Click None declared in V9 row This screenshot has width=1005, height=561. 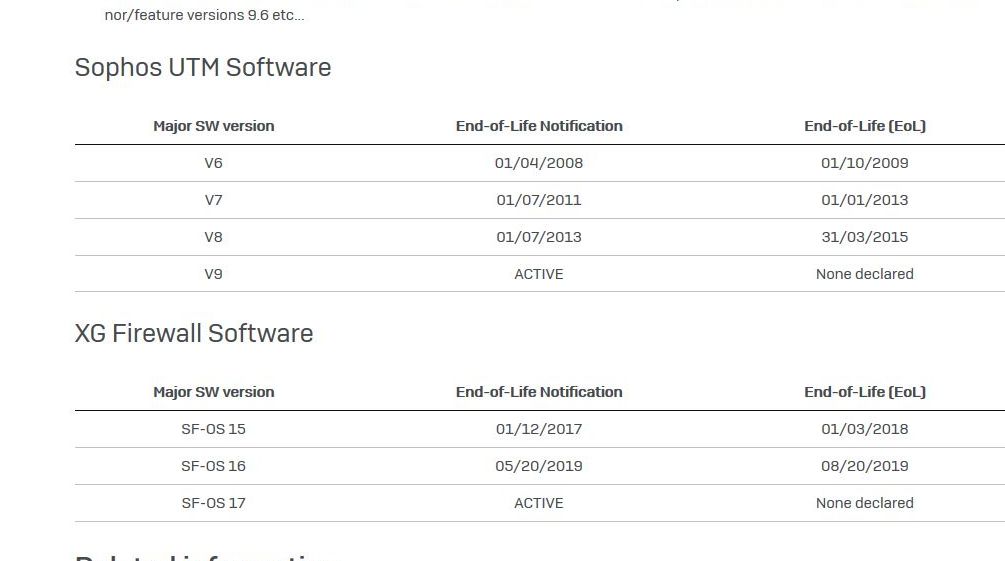tap(865, 274)
